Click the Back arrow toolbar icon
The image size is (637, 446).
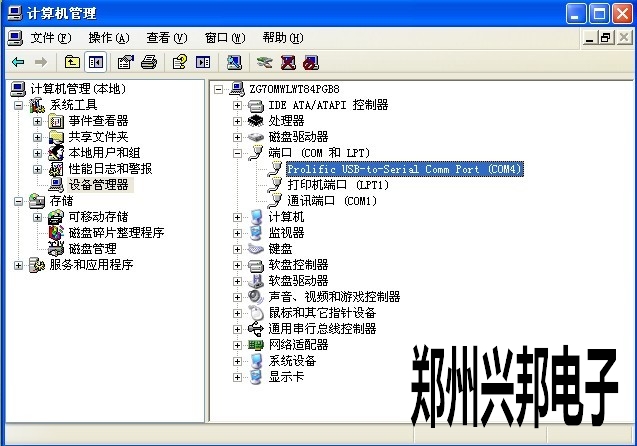pyautogui.click(x=18, y=62)
